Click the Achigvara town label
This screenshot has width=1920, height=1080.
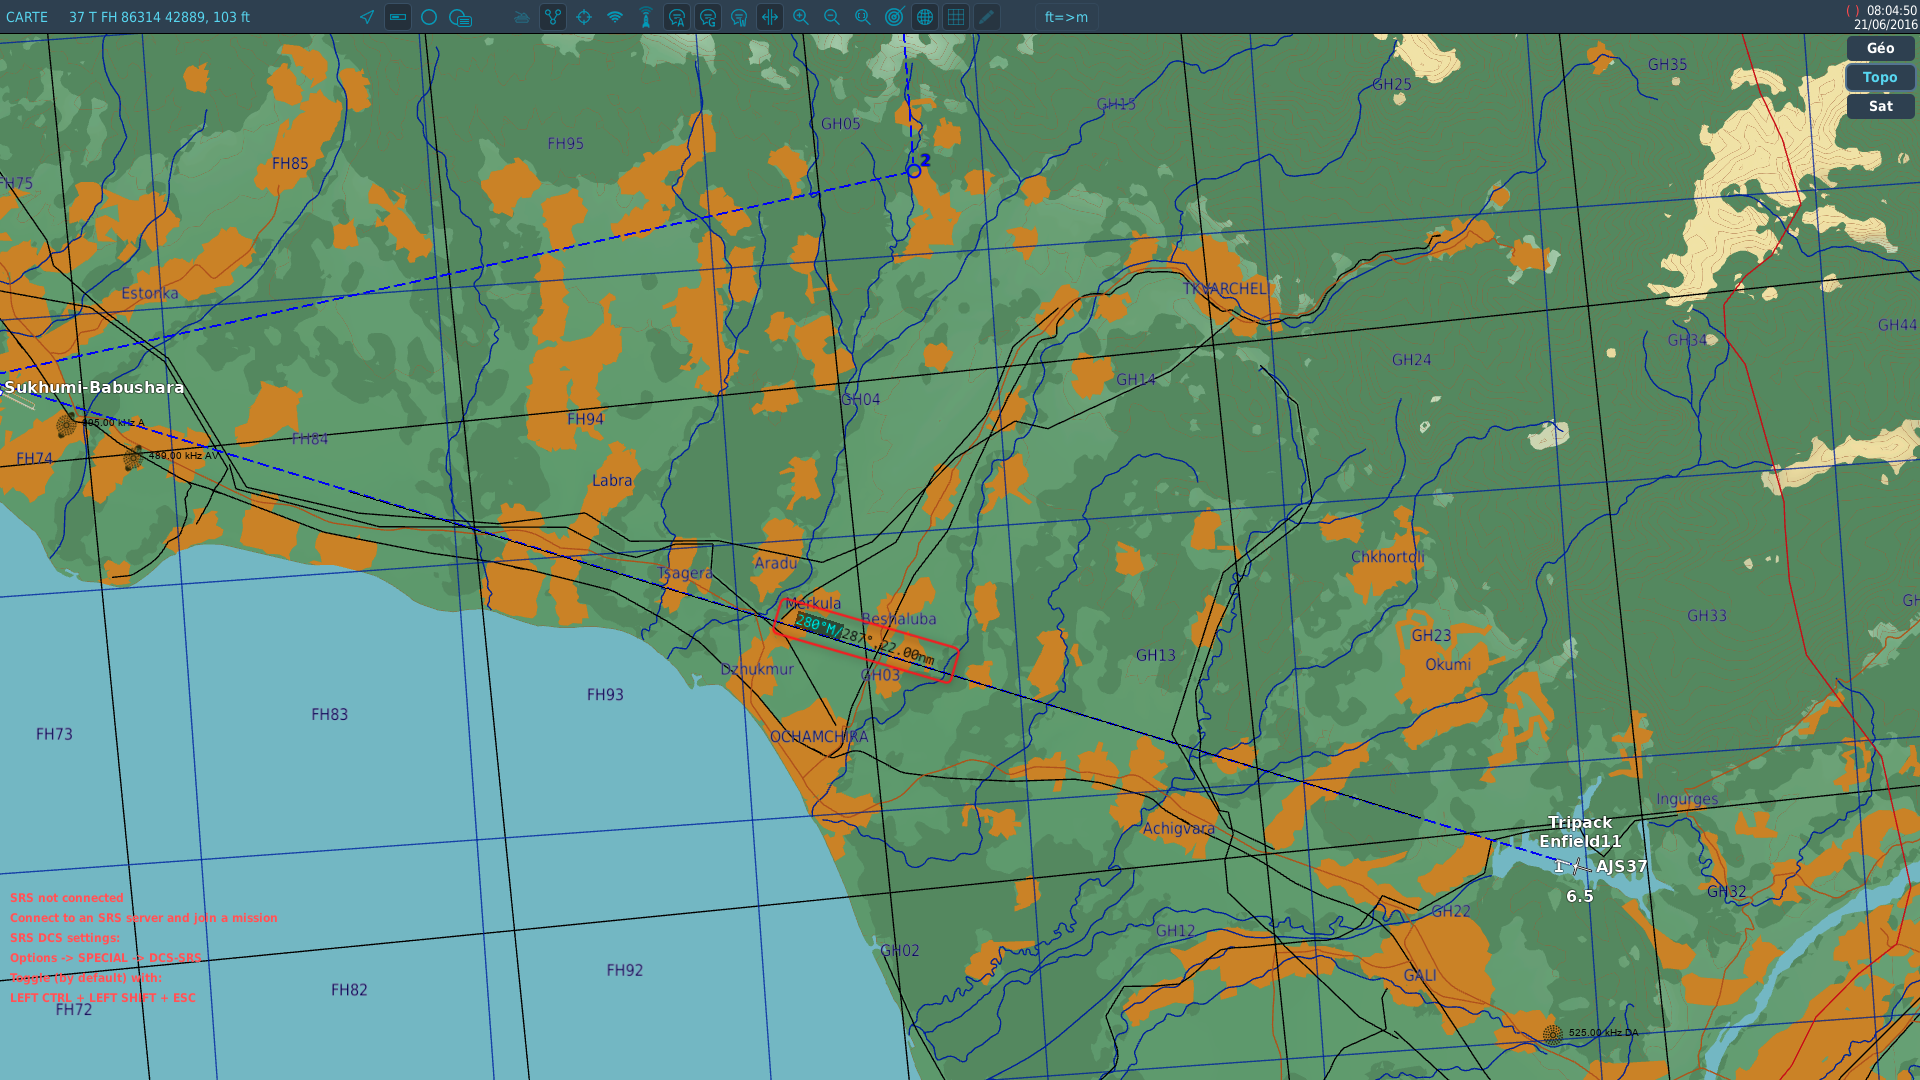[1179, 829]
